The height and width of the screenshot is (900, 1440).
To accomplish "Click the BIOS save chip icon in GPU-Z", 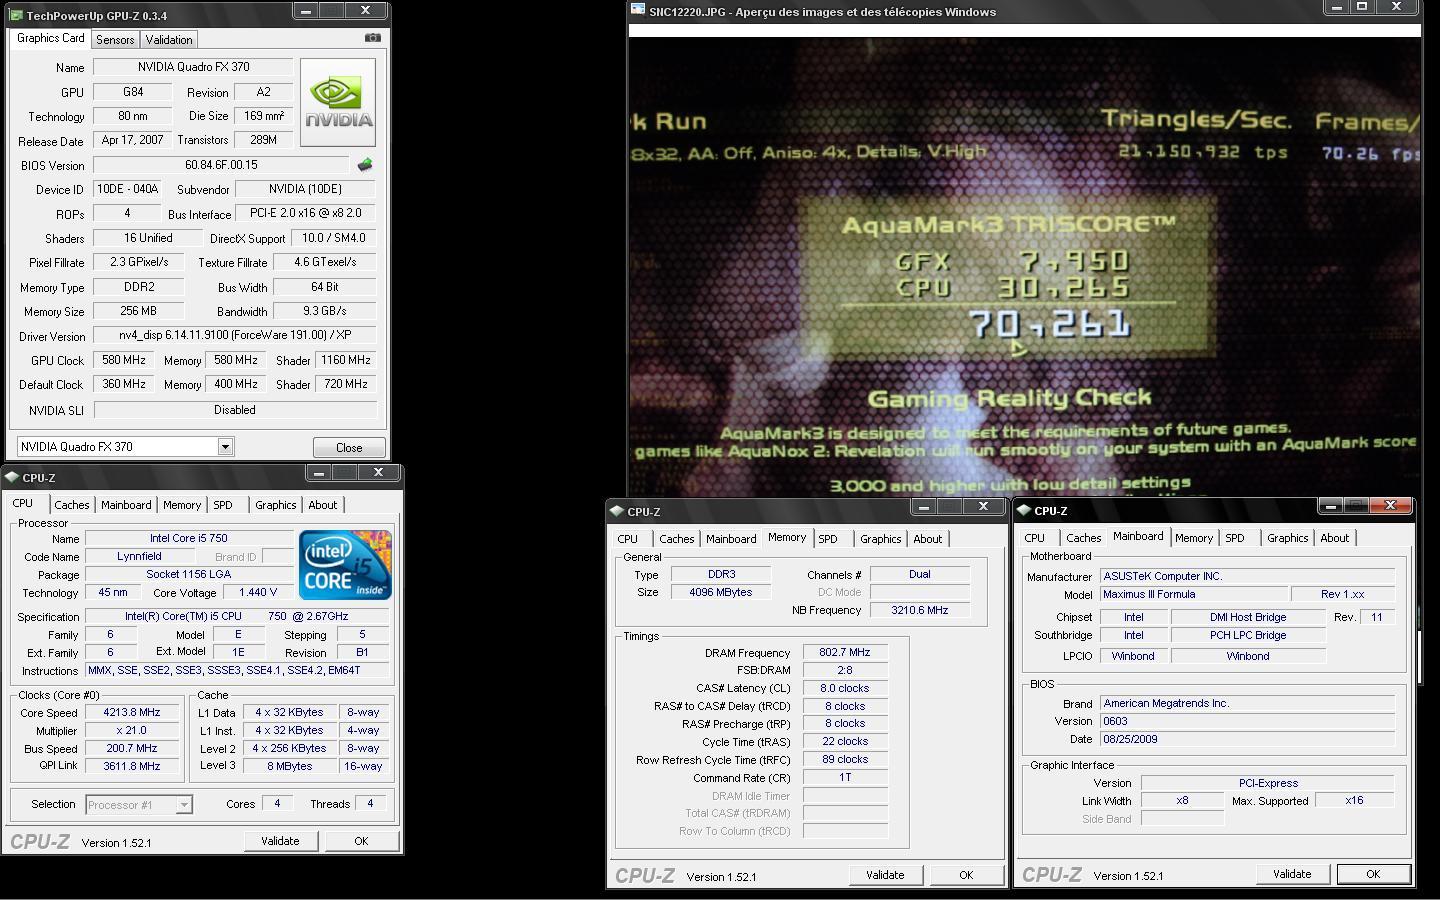I will [365, 165].
